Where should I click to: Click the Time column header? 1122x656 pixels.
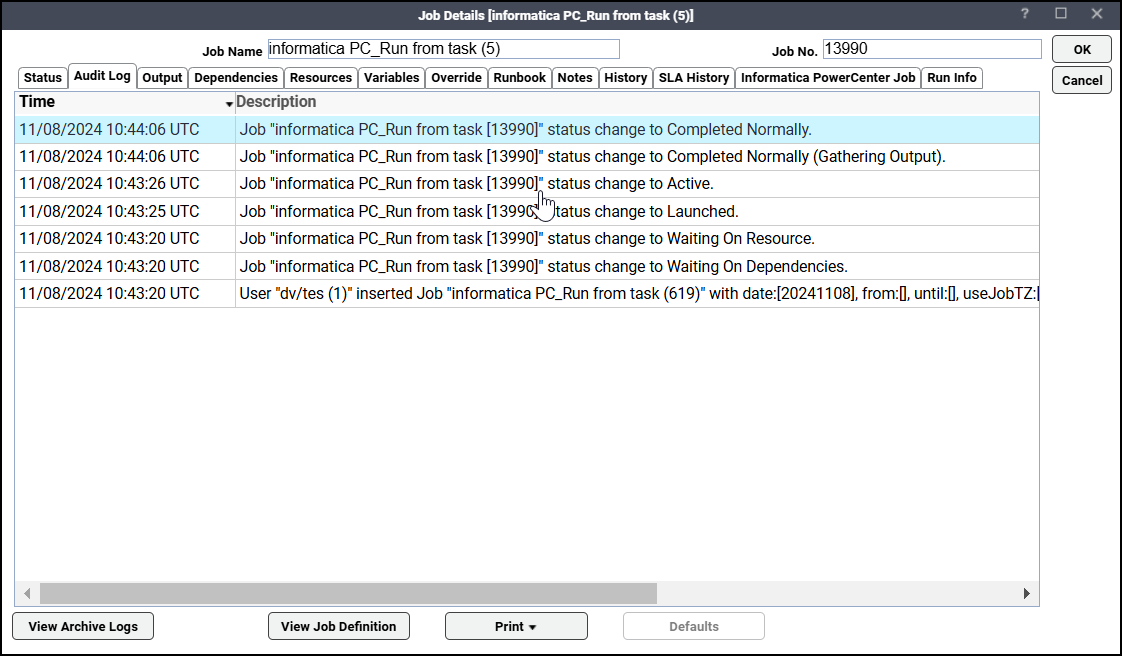[125, 102]
